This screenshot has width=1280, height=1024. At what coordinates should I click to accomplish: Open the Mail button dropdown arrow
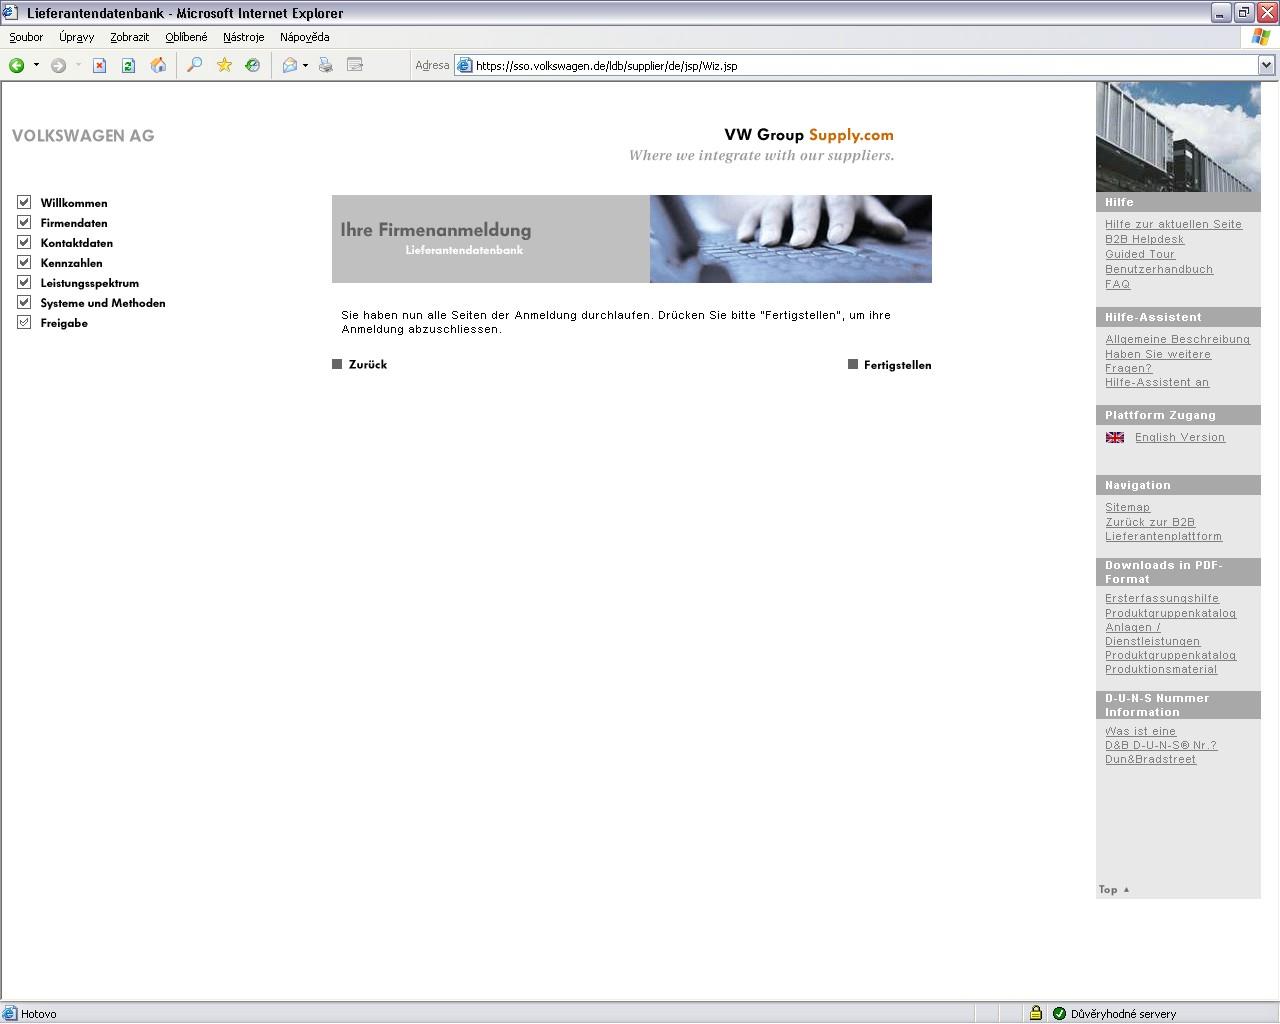click(305, 65)
